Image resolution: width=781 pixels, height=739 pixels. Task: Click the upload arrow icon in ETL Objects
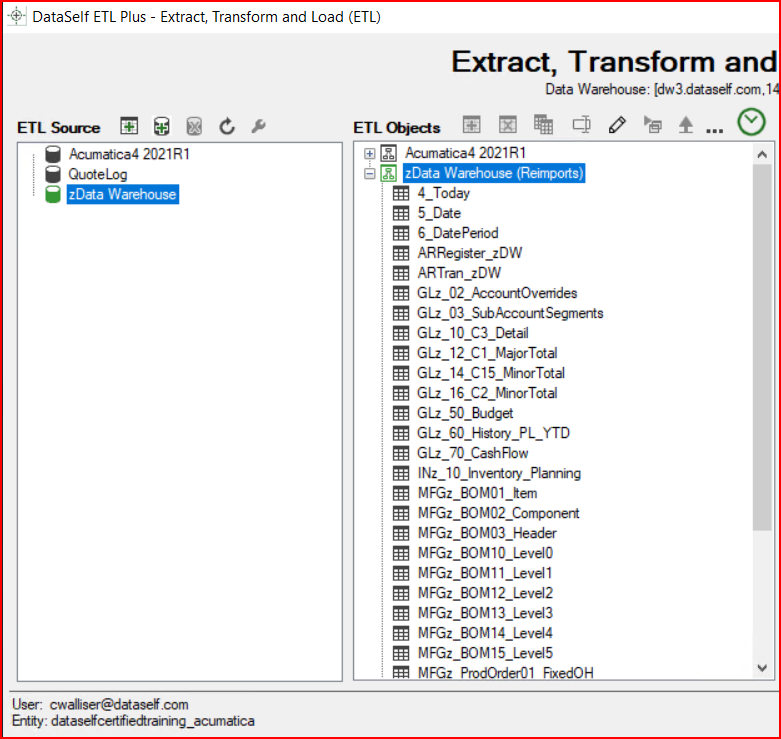click(x=686, y=125)
